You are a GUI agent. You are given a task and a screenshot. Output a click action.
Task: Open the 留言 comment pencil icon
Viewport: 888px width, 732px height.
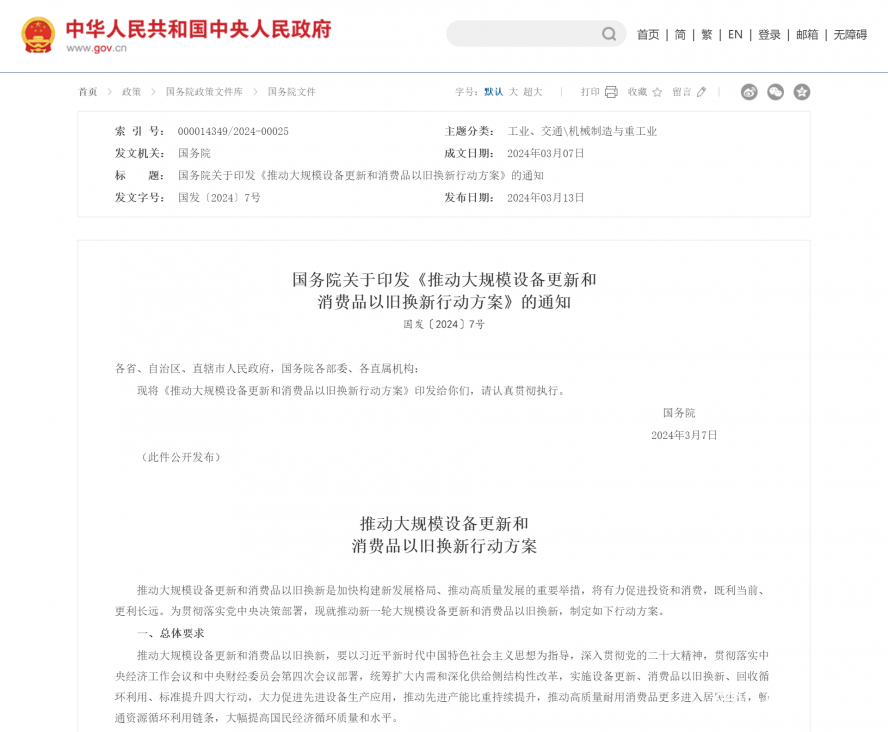point(700,91)
